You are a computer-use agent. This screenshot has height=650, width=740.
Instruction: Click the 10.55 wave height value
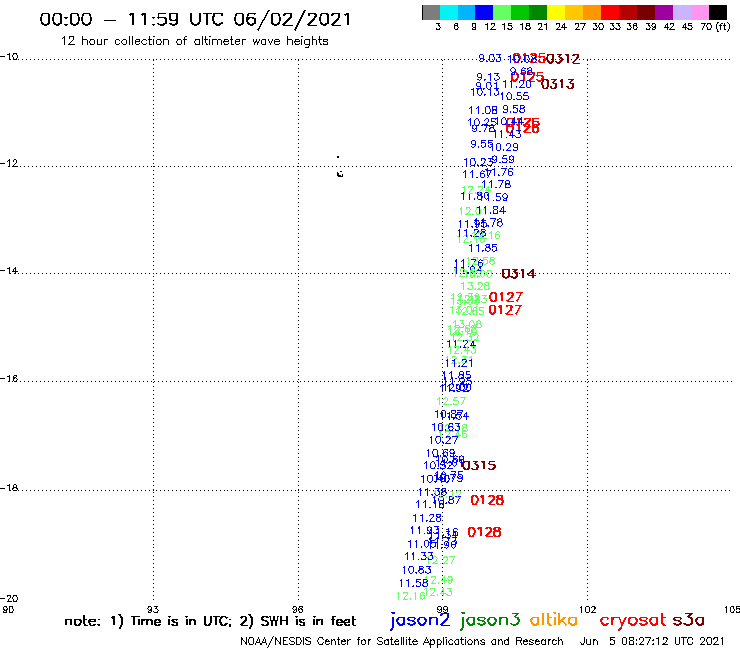click(514, 96)
